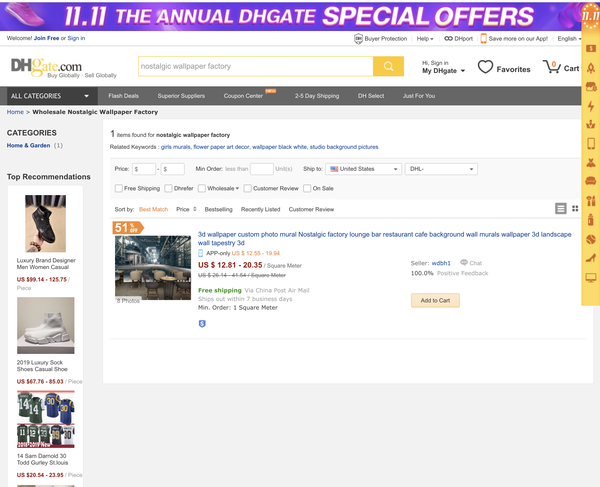Click the blue buyer protection badge under listing
The height and width of the screenshot is (487, 600).
pos(202,324)
